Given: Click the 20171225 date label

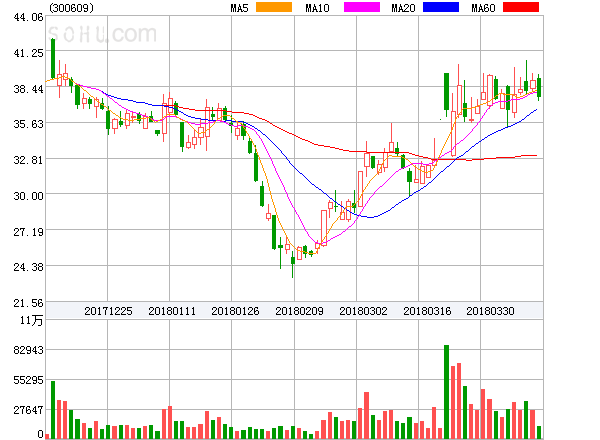Looking at the screenshot, I should (x=108, y=311).
